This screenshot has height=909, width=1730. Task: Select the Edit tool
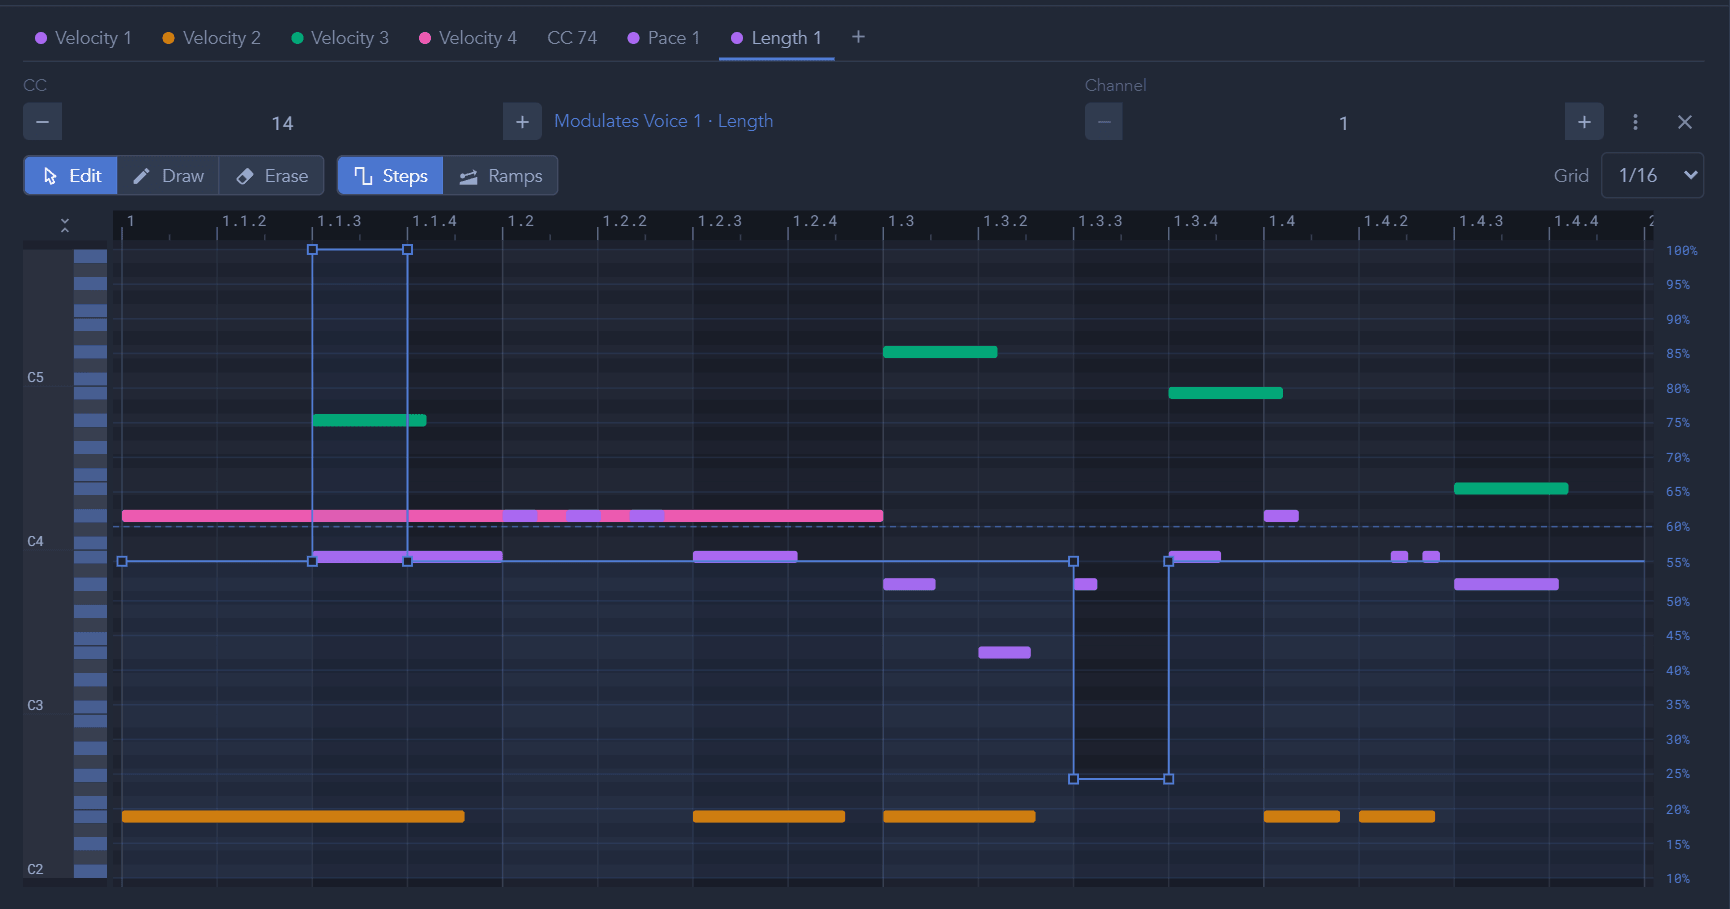tap(71, 176)
